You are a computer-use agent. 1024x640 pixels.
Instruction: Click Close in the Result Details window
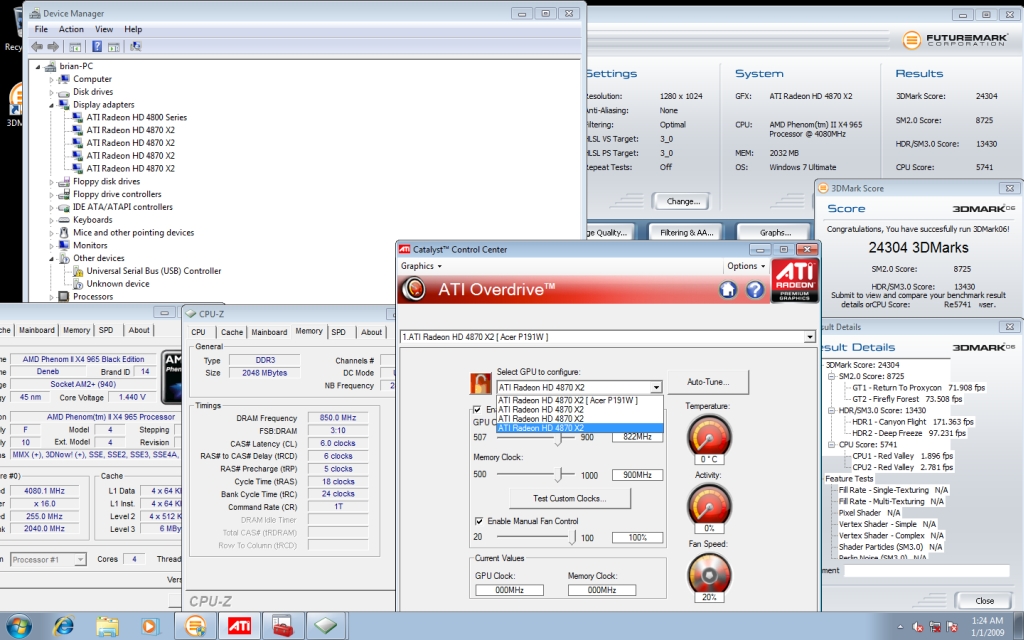pos(984,600)
